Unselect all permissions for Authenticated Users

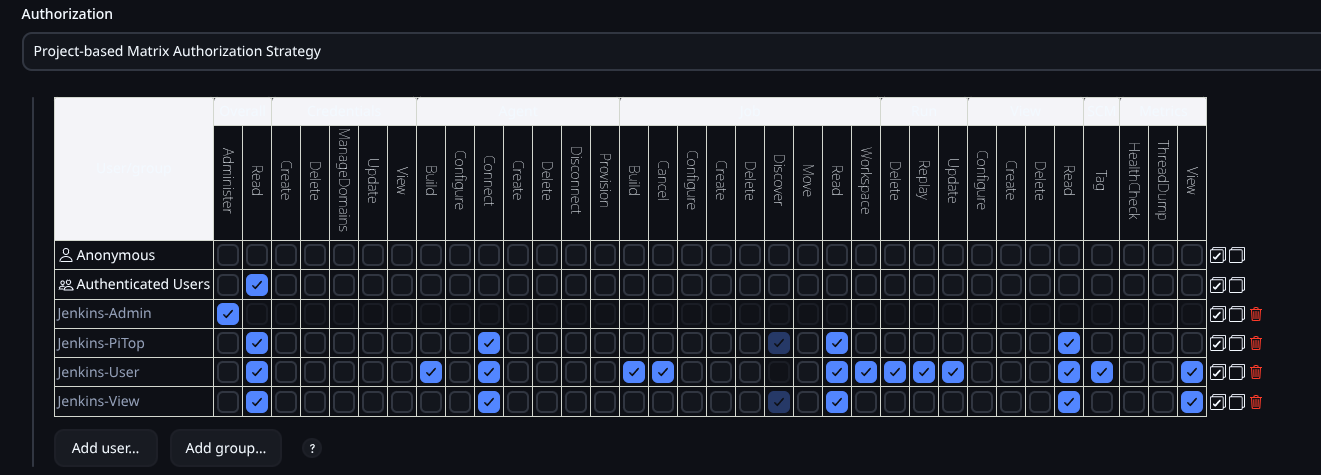point(1237,285)
